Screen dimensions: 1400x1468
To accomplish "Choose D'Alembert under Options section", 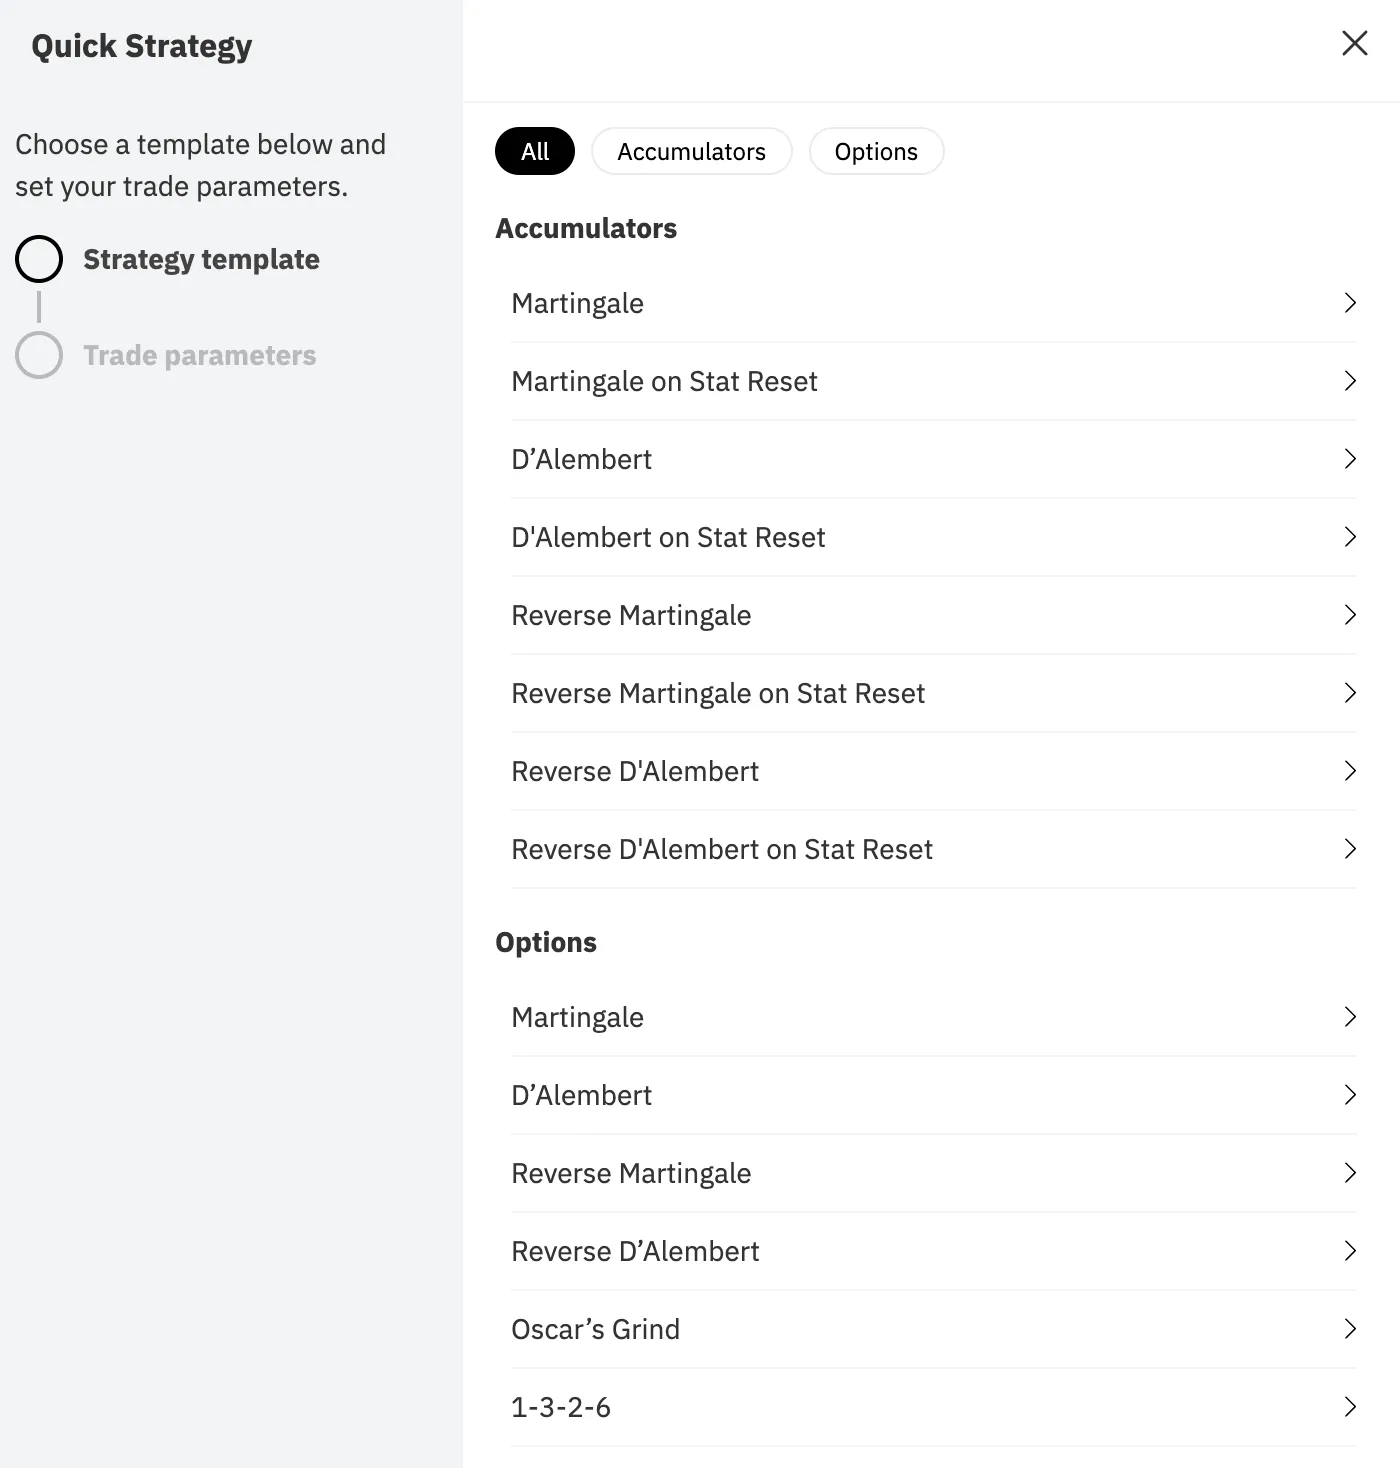I will tap(934, 1095).
